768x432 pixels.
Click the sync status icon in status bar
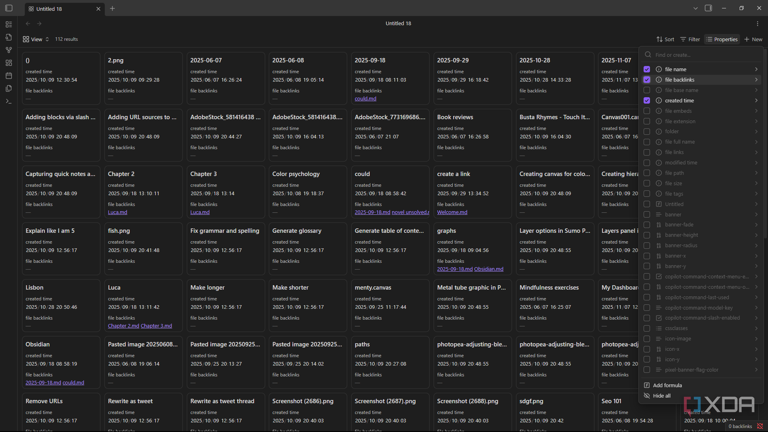(x=760, y=426)
